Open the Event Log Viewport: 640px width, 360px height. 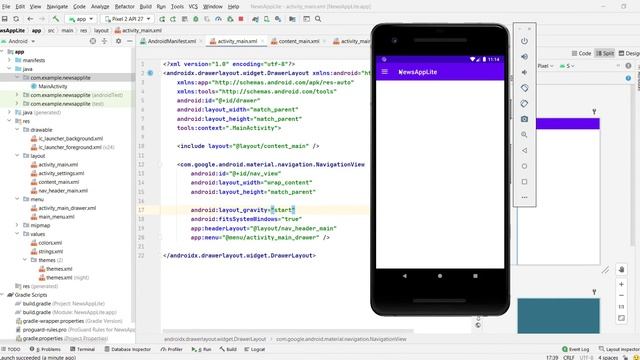(x=576, y=349)
